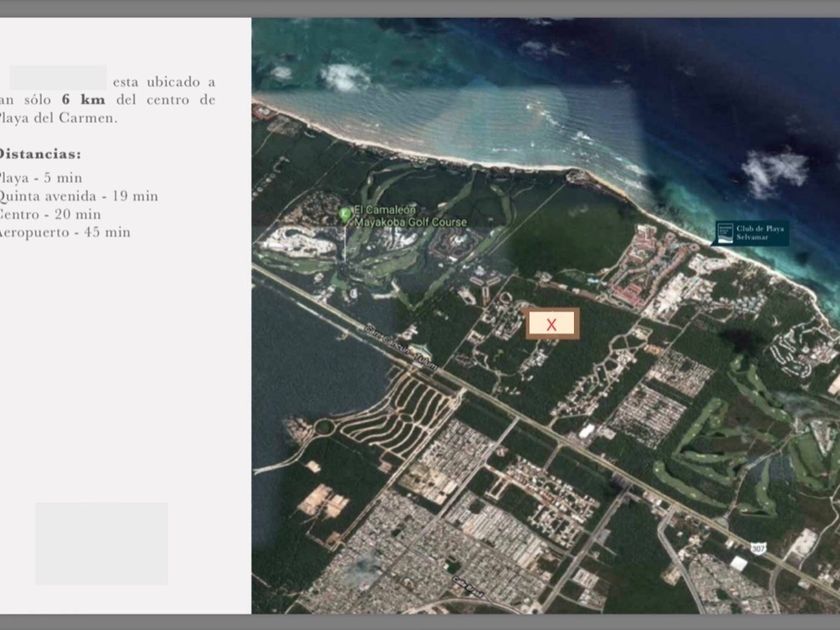Click the red X property marker
This screenshot has width=840, height=630.
tap(552, 324)
